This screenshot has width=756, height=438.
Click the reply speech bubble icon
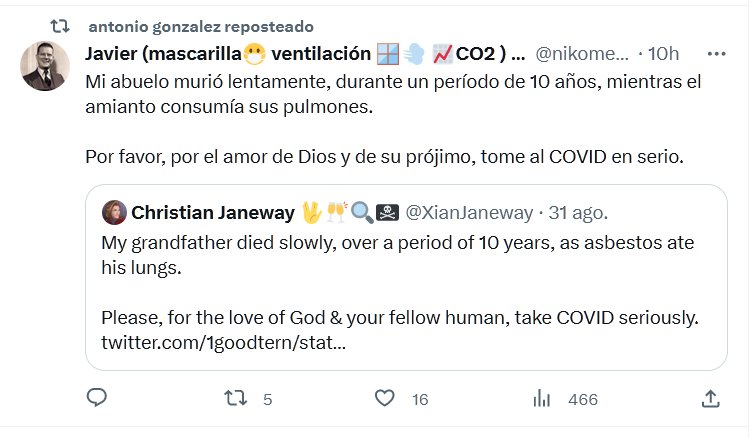coord(97,398)
